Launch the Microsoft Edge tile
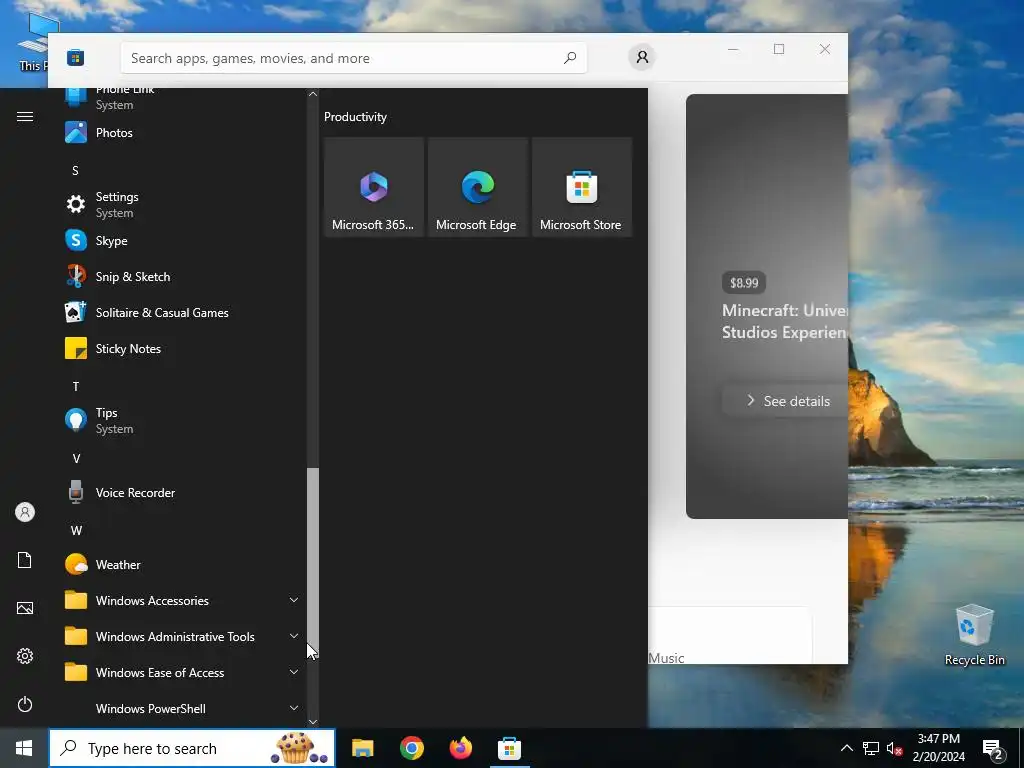This screenshot has height=768, width=1024. [477, 187]
